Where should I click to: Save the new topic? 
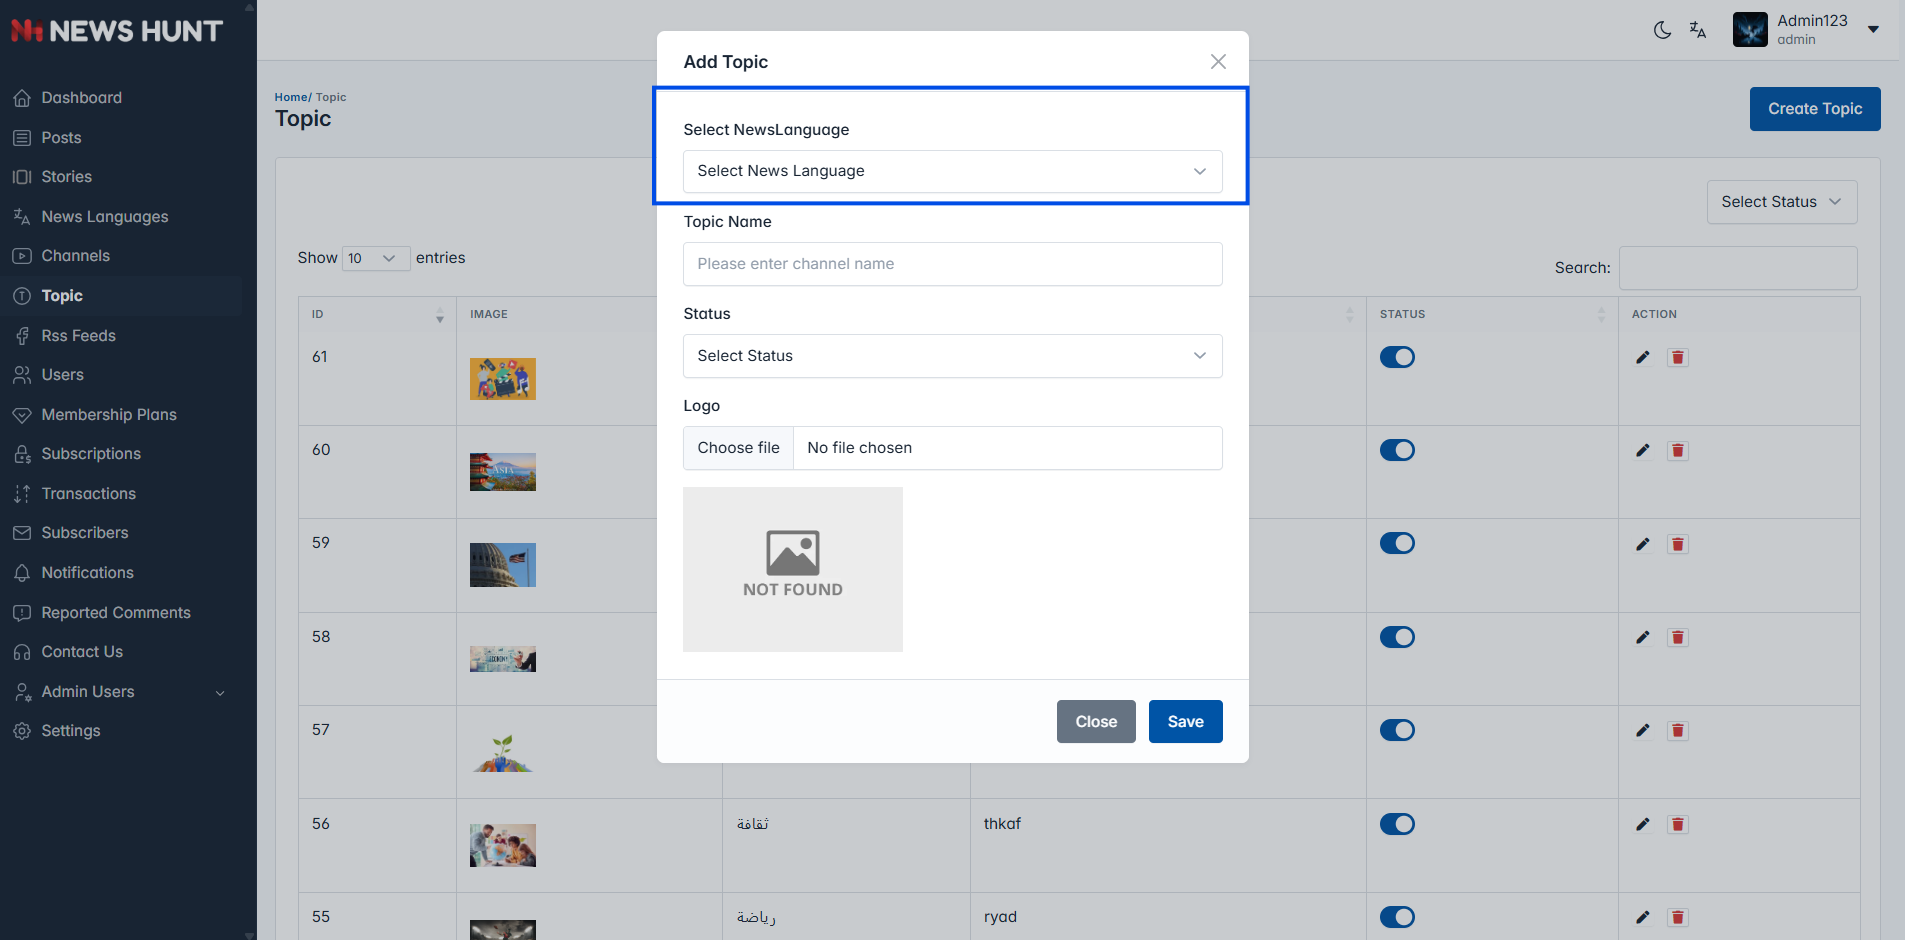pyautogui.click(x=1185, y=722)
